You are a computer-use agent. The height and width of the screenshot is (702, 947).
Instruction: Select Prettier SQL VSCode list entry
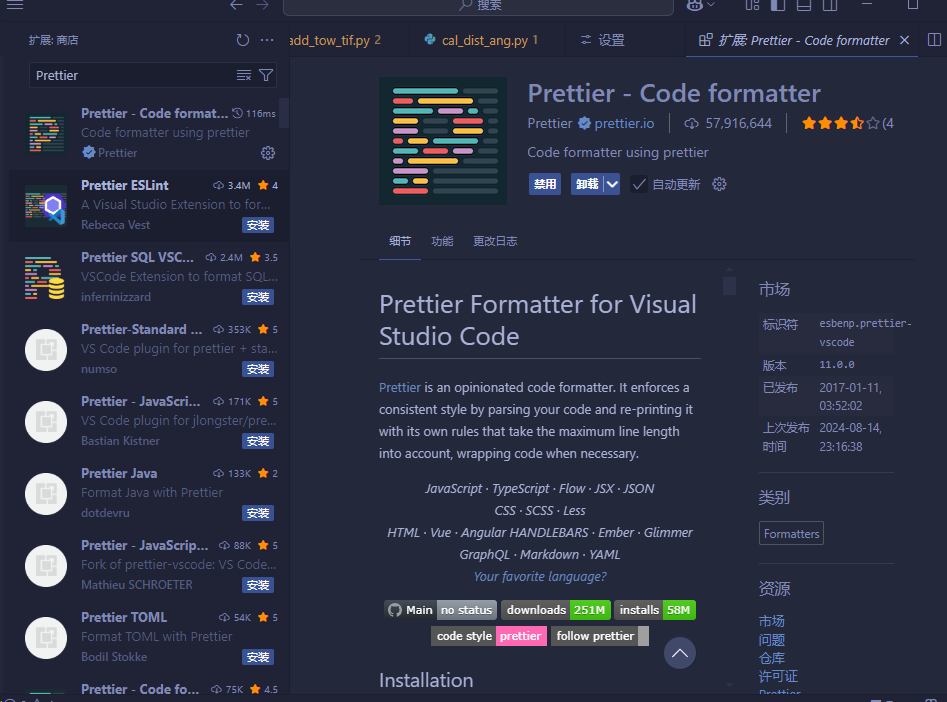[x=149, y=277]
